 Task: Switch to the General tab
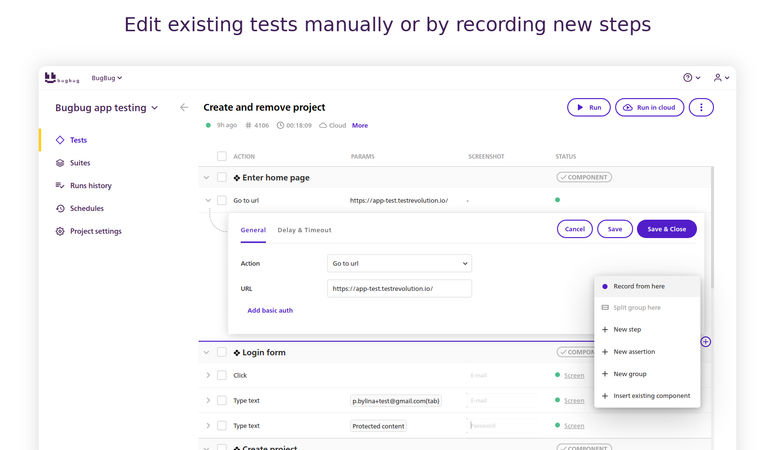point(253,230)
